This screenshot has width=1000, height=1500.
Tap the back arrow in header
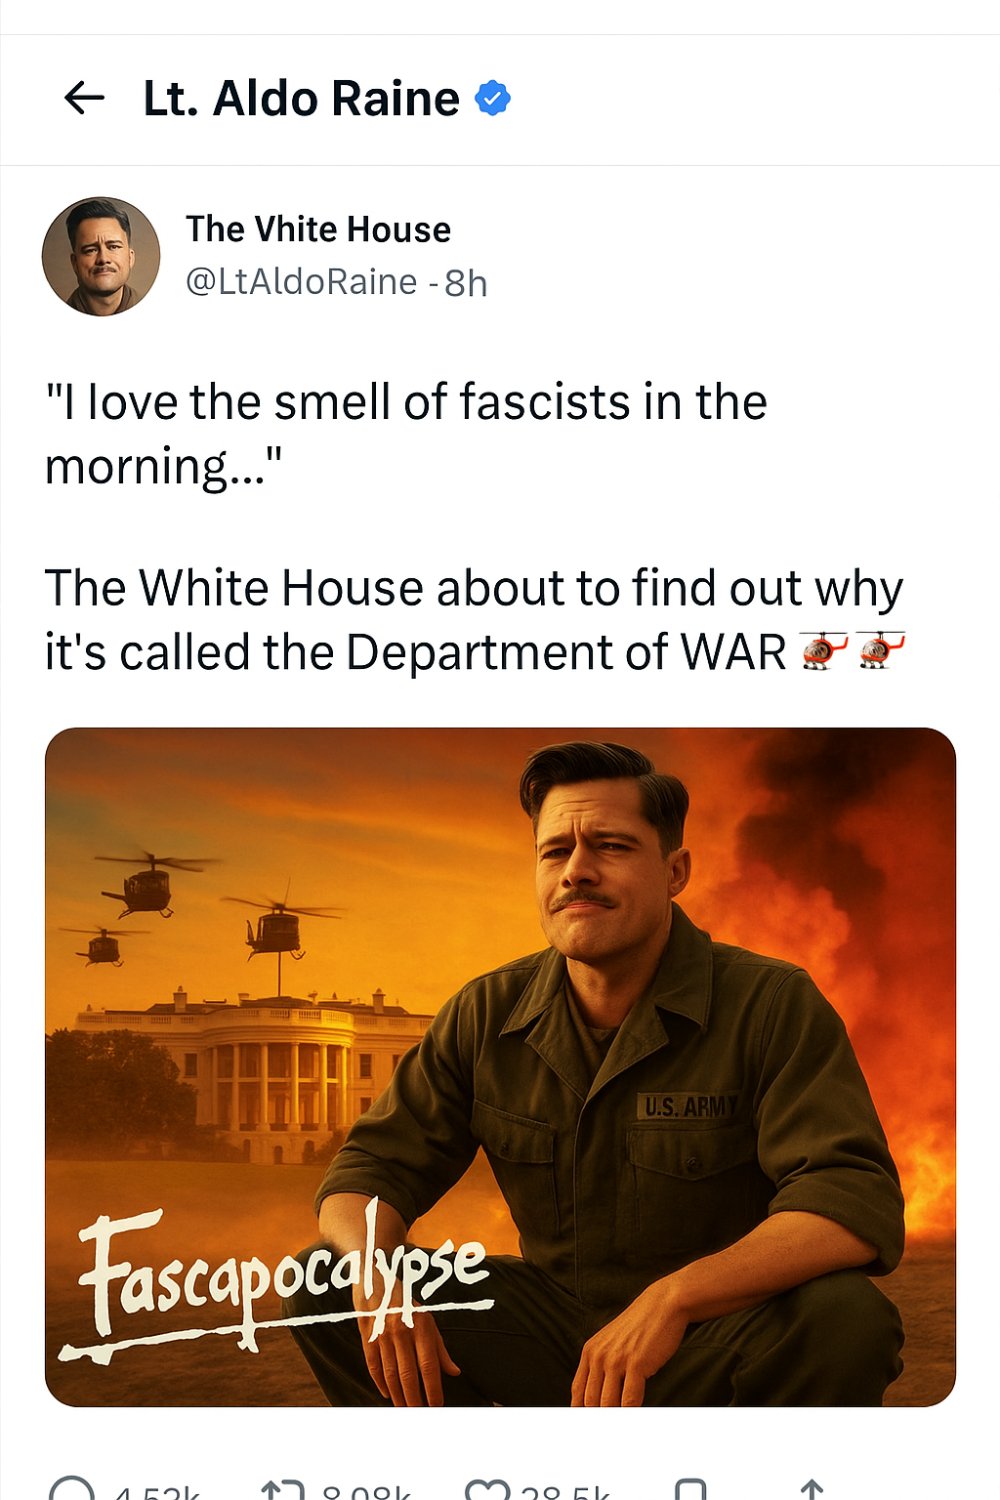coord(84,98)
